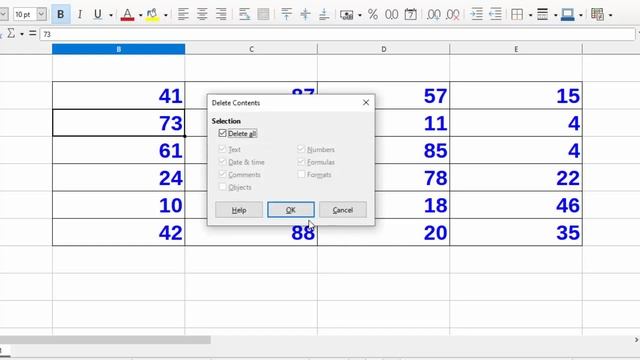The width and height of the screenshot is (640, 360).
Task: Click Cancel in Delete Contents dialog
Action: coord(342,210)
